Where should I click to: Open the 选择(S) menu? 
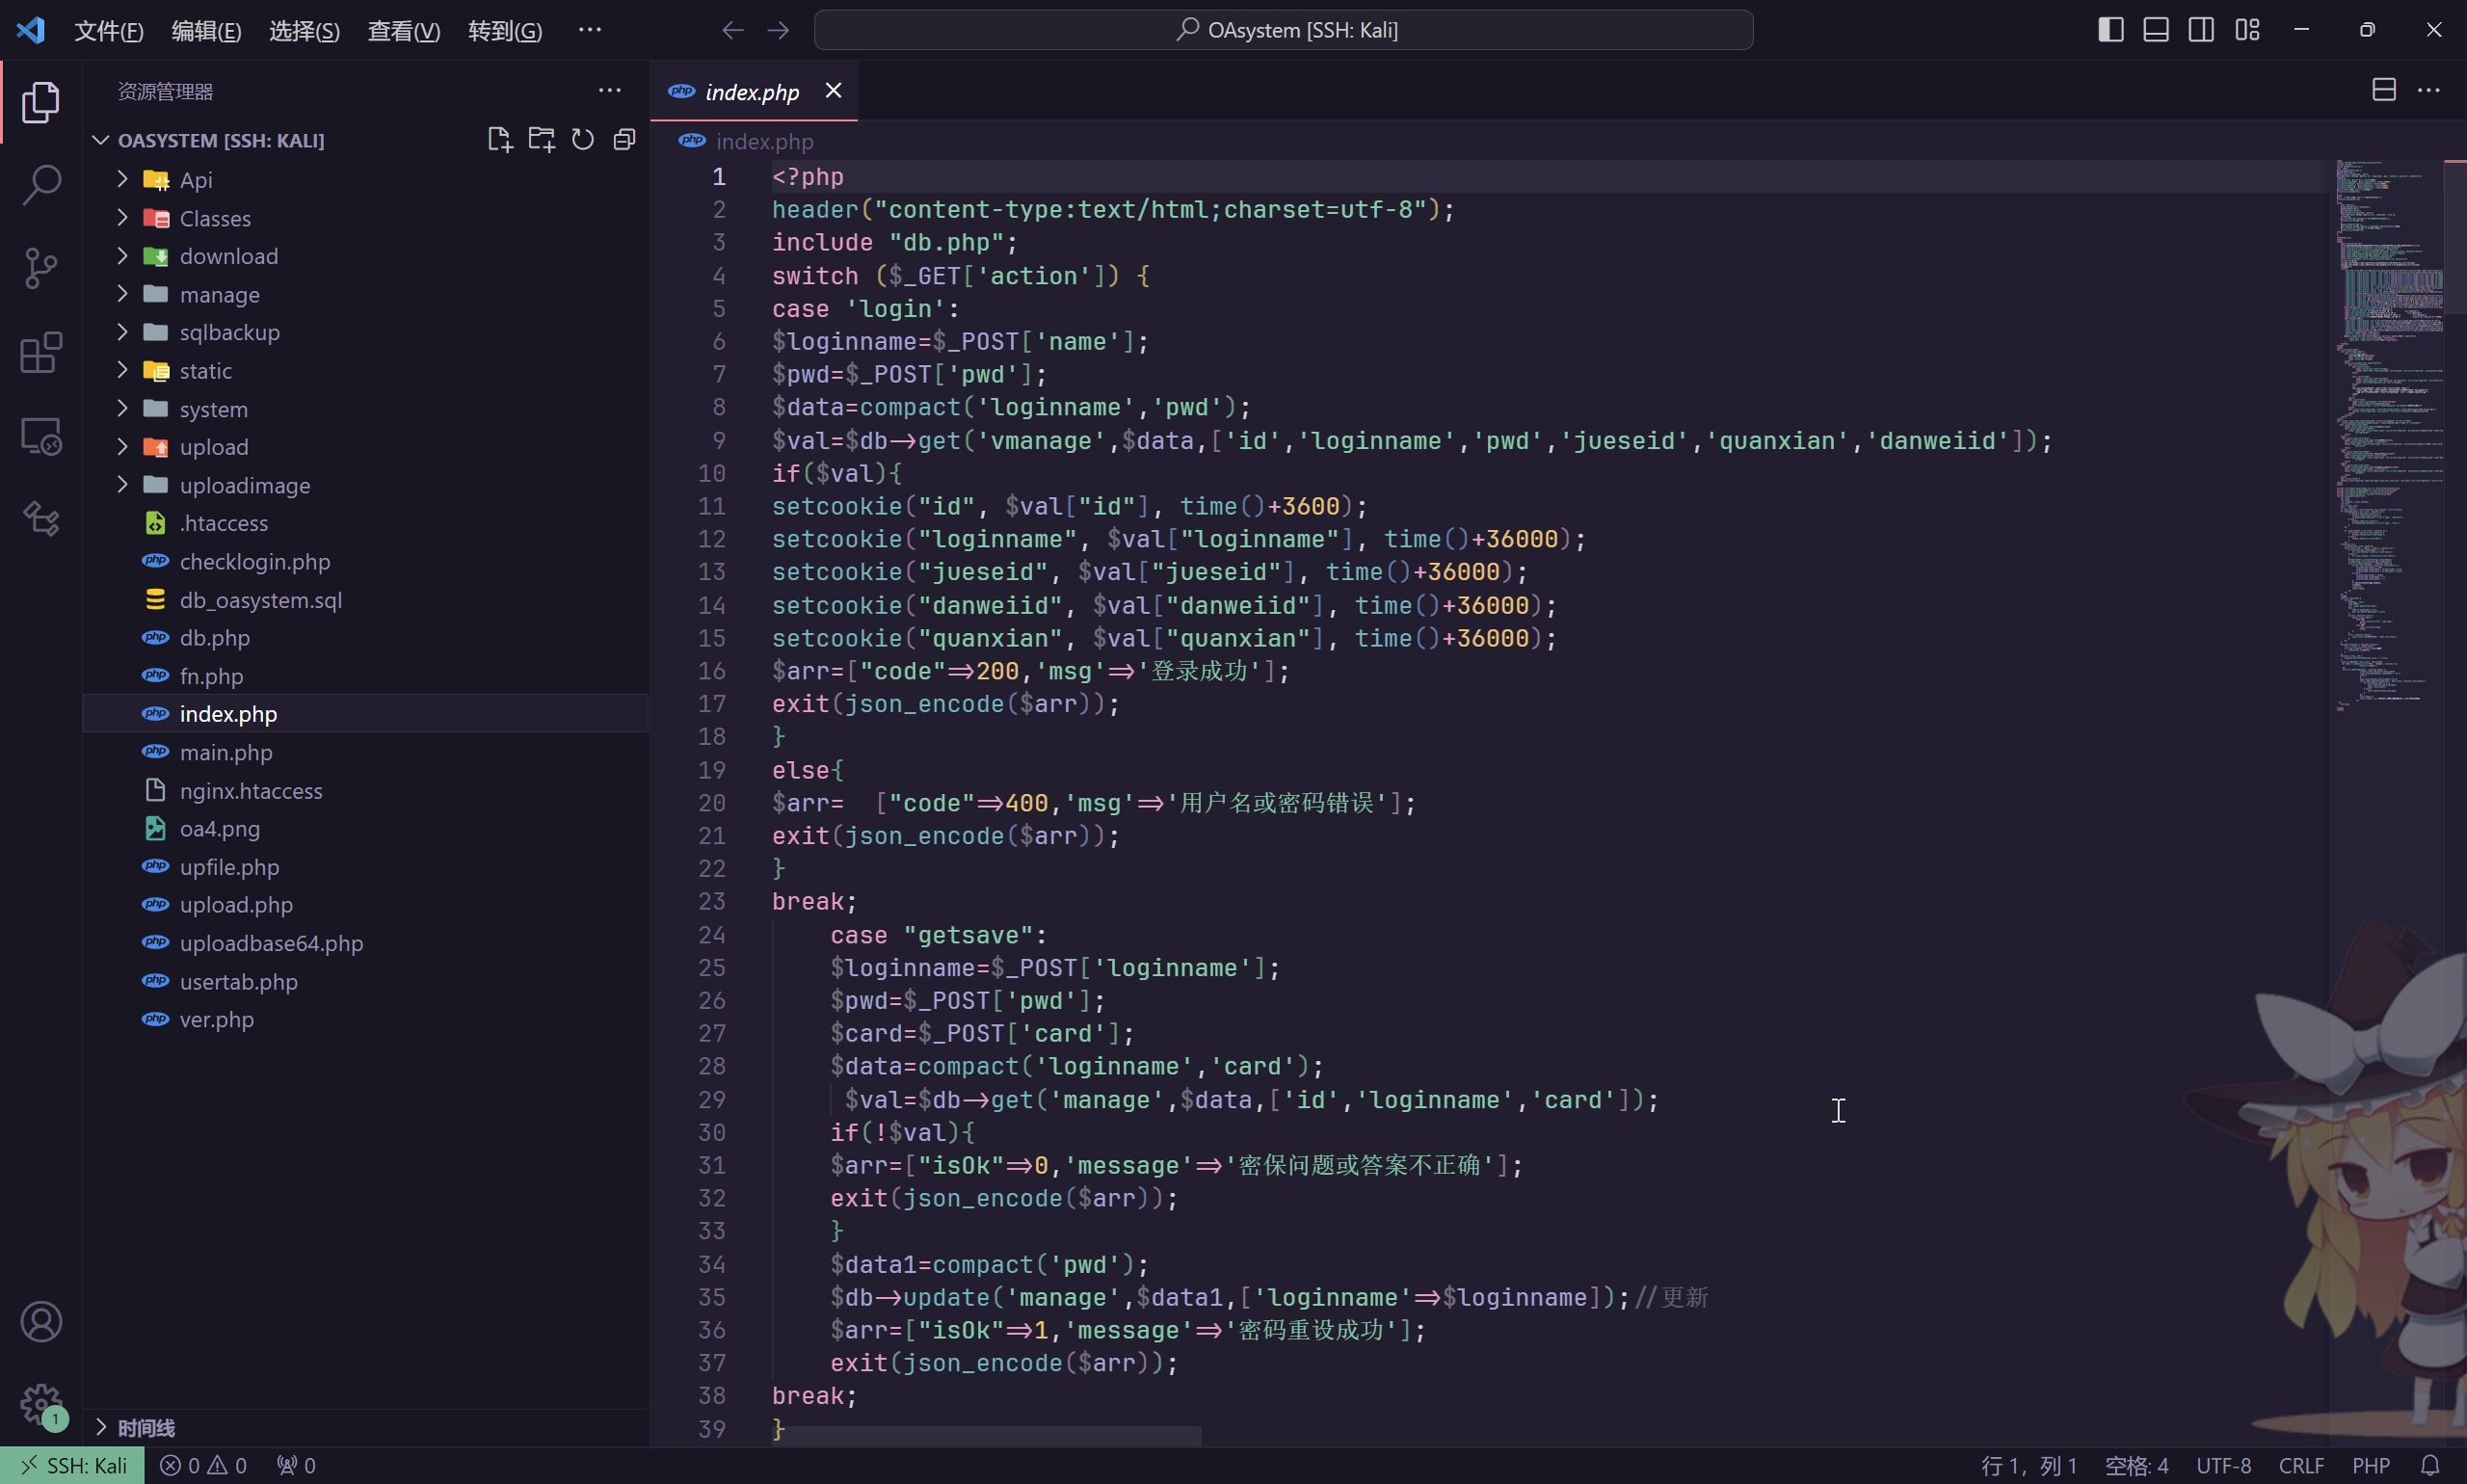pos(304,30)
